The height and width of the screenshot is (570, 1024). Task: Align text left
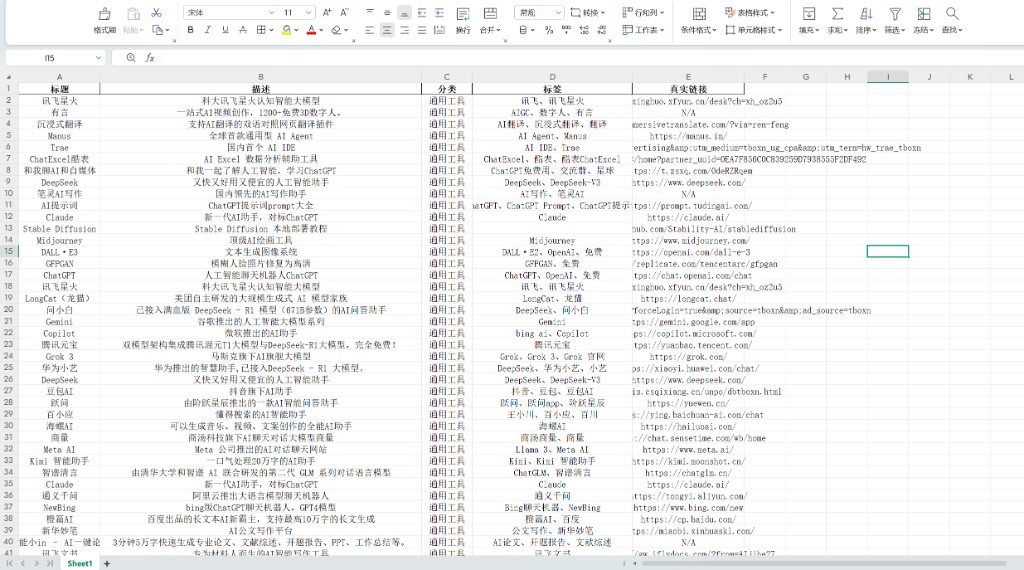[370, 30]
